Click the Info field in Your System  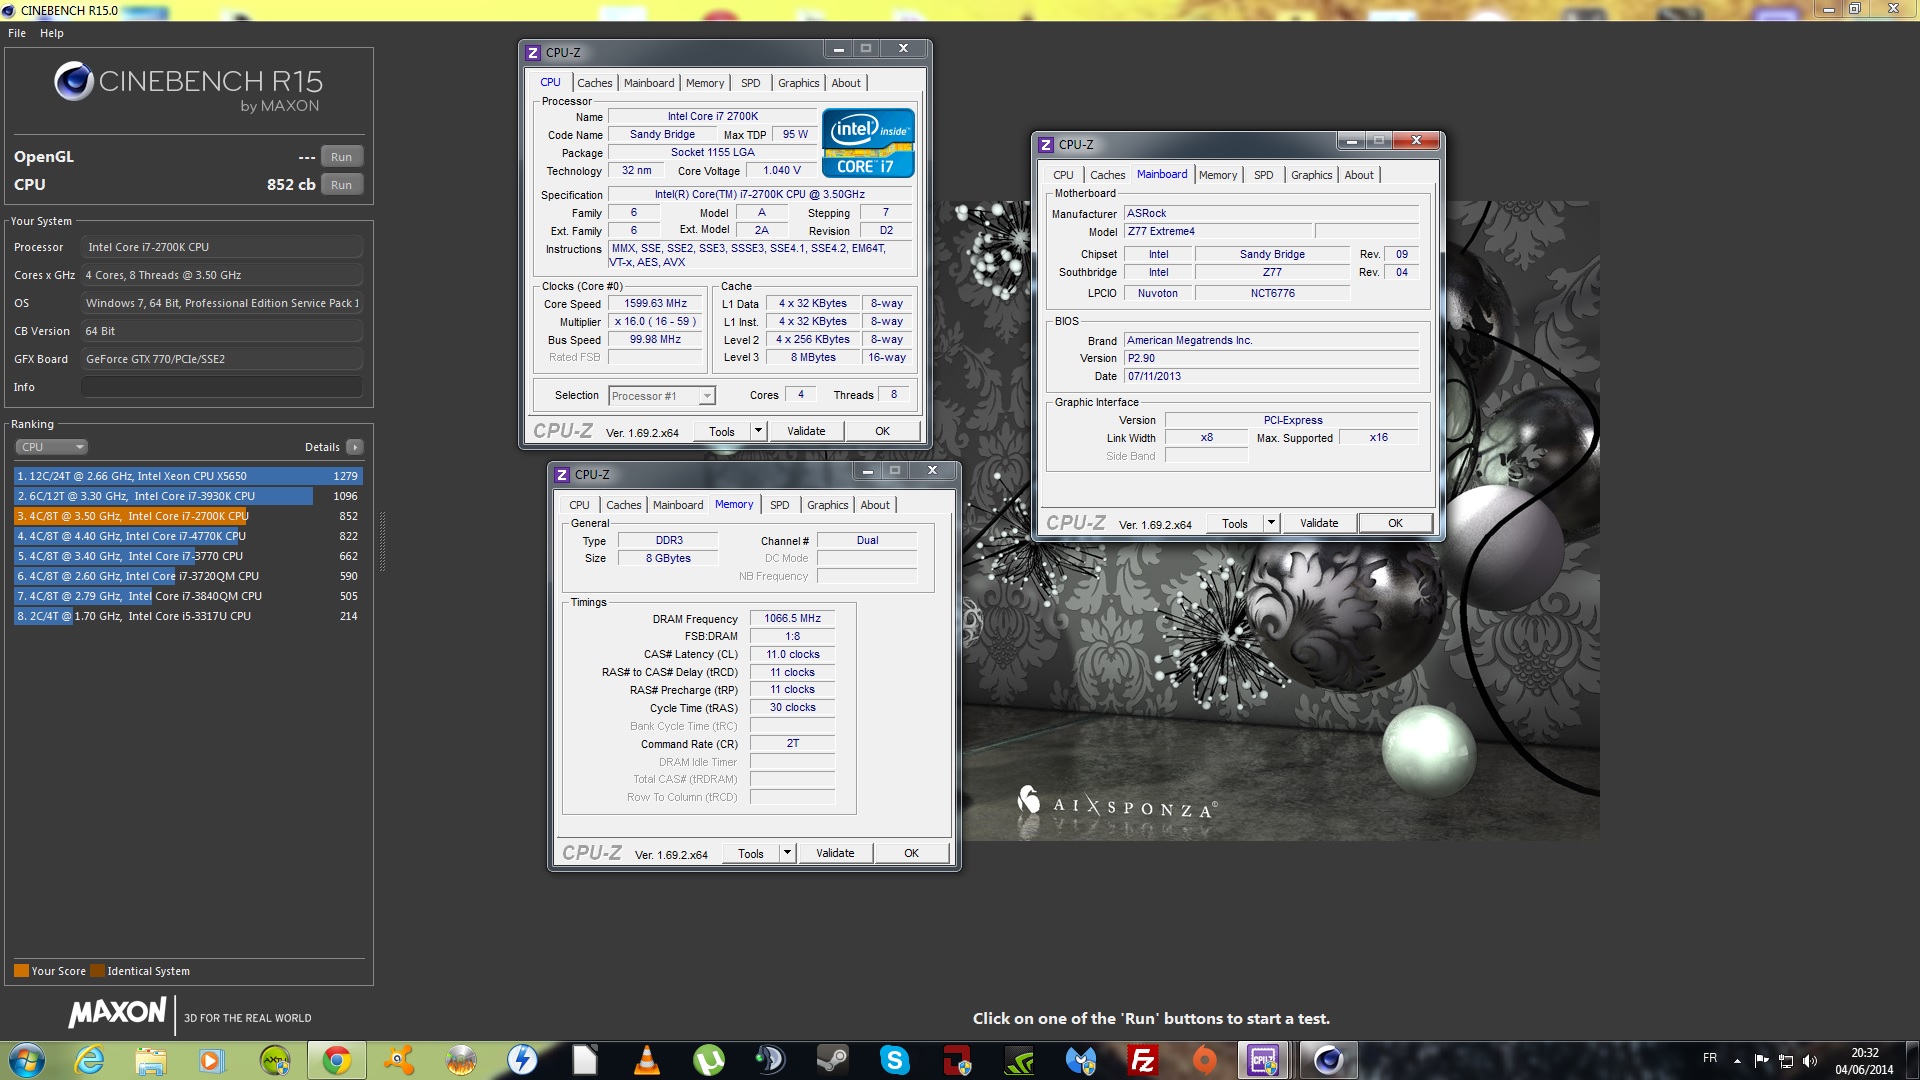pyautogui.click(x=222, y=387)
